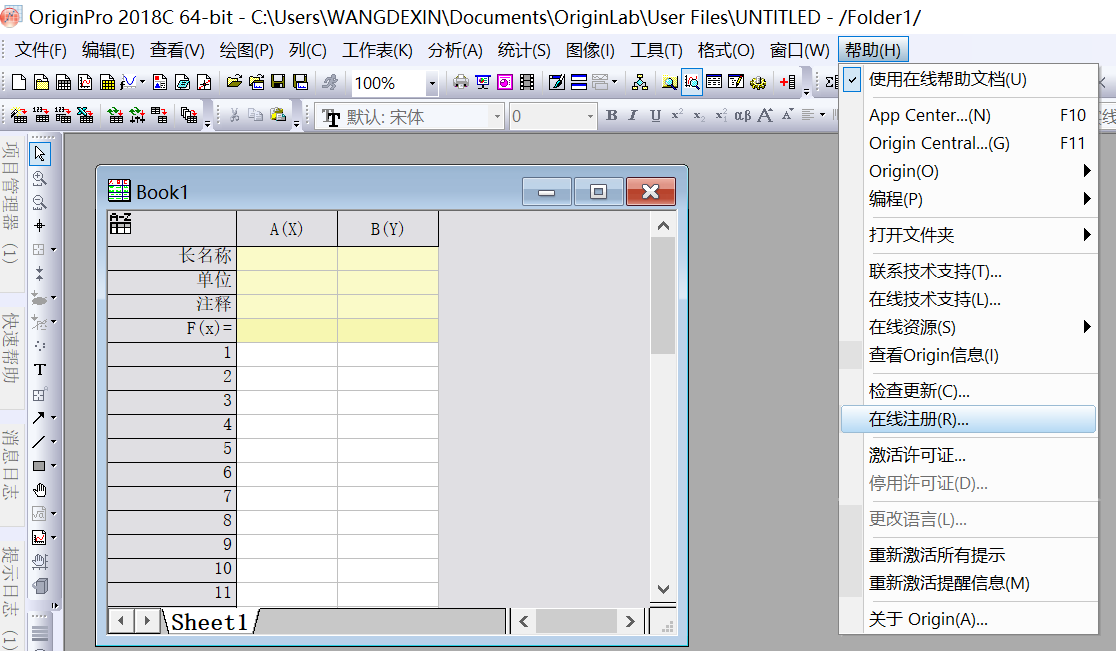Click Book1 vertical scrollbar down arrow

(x=663, y=589)
